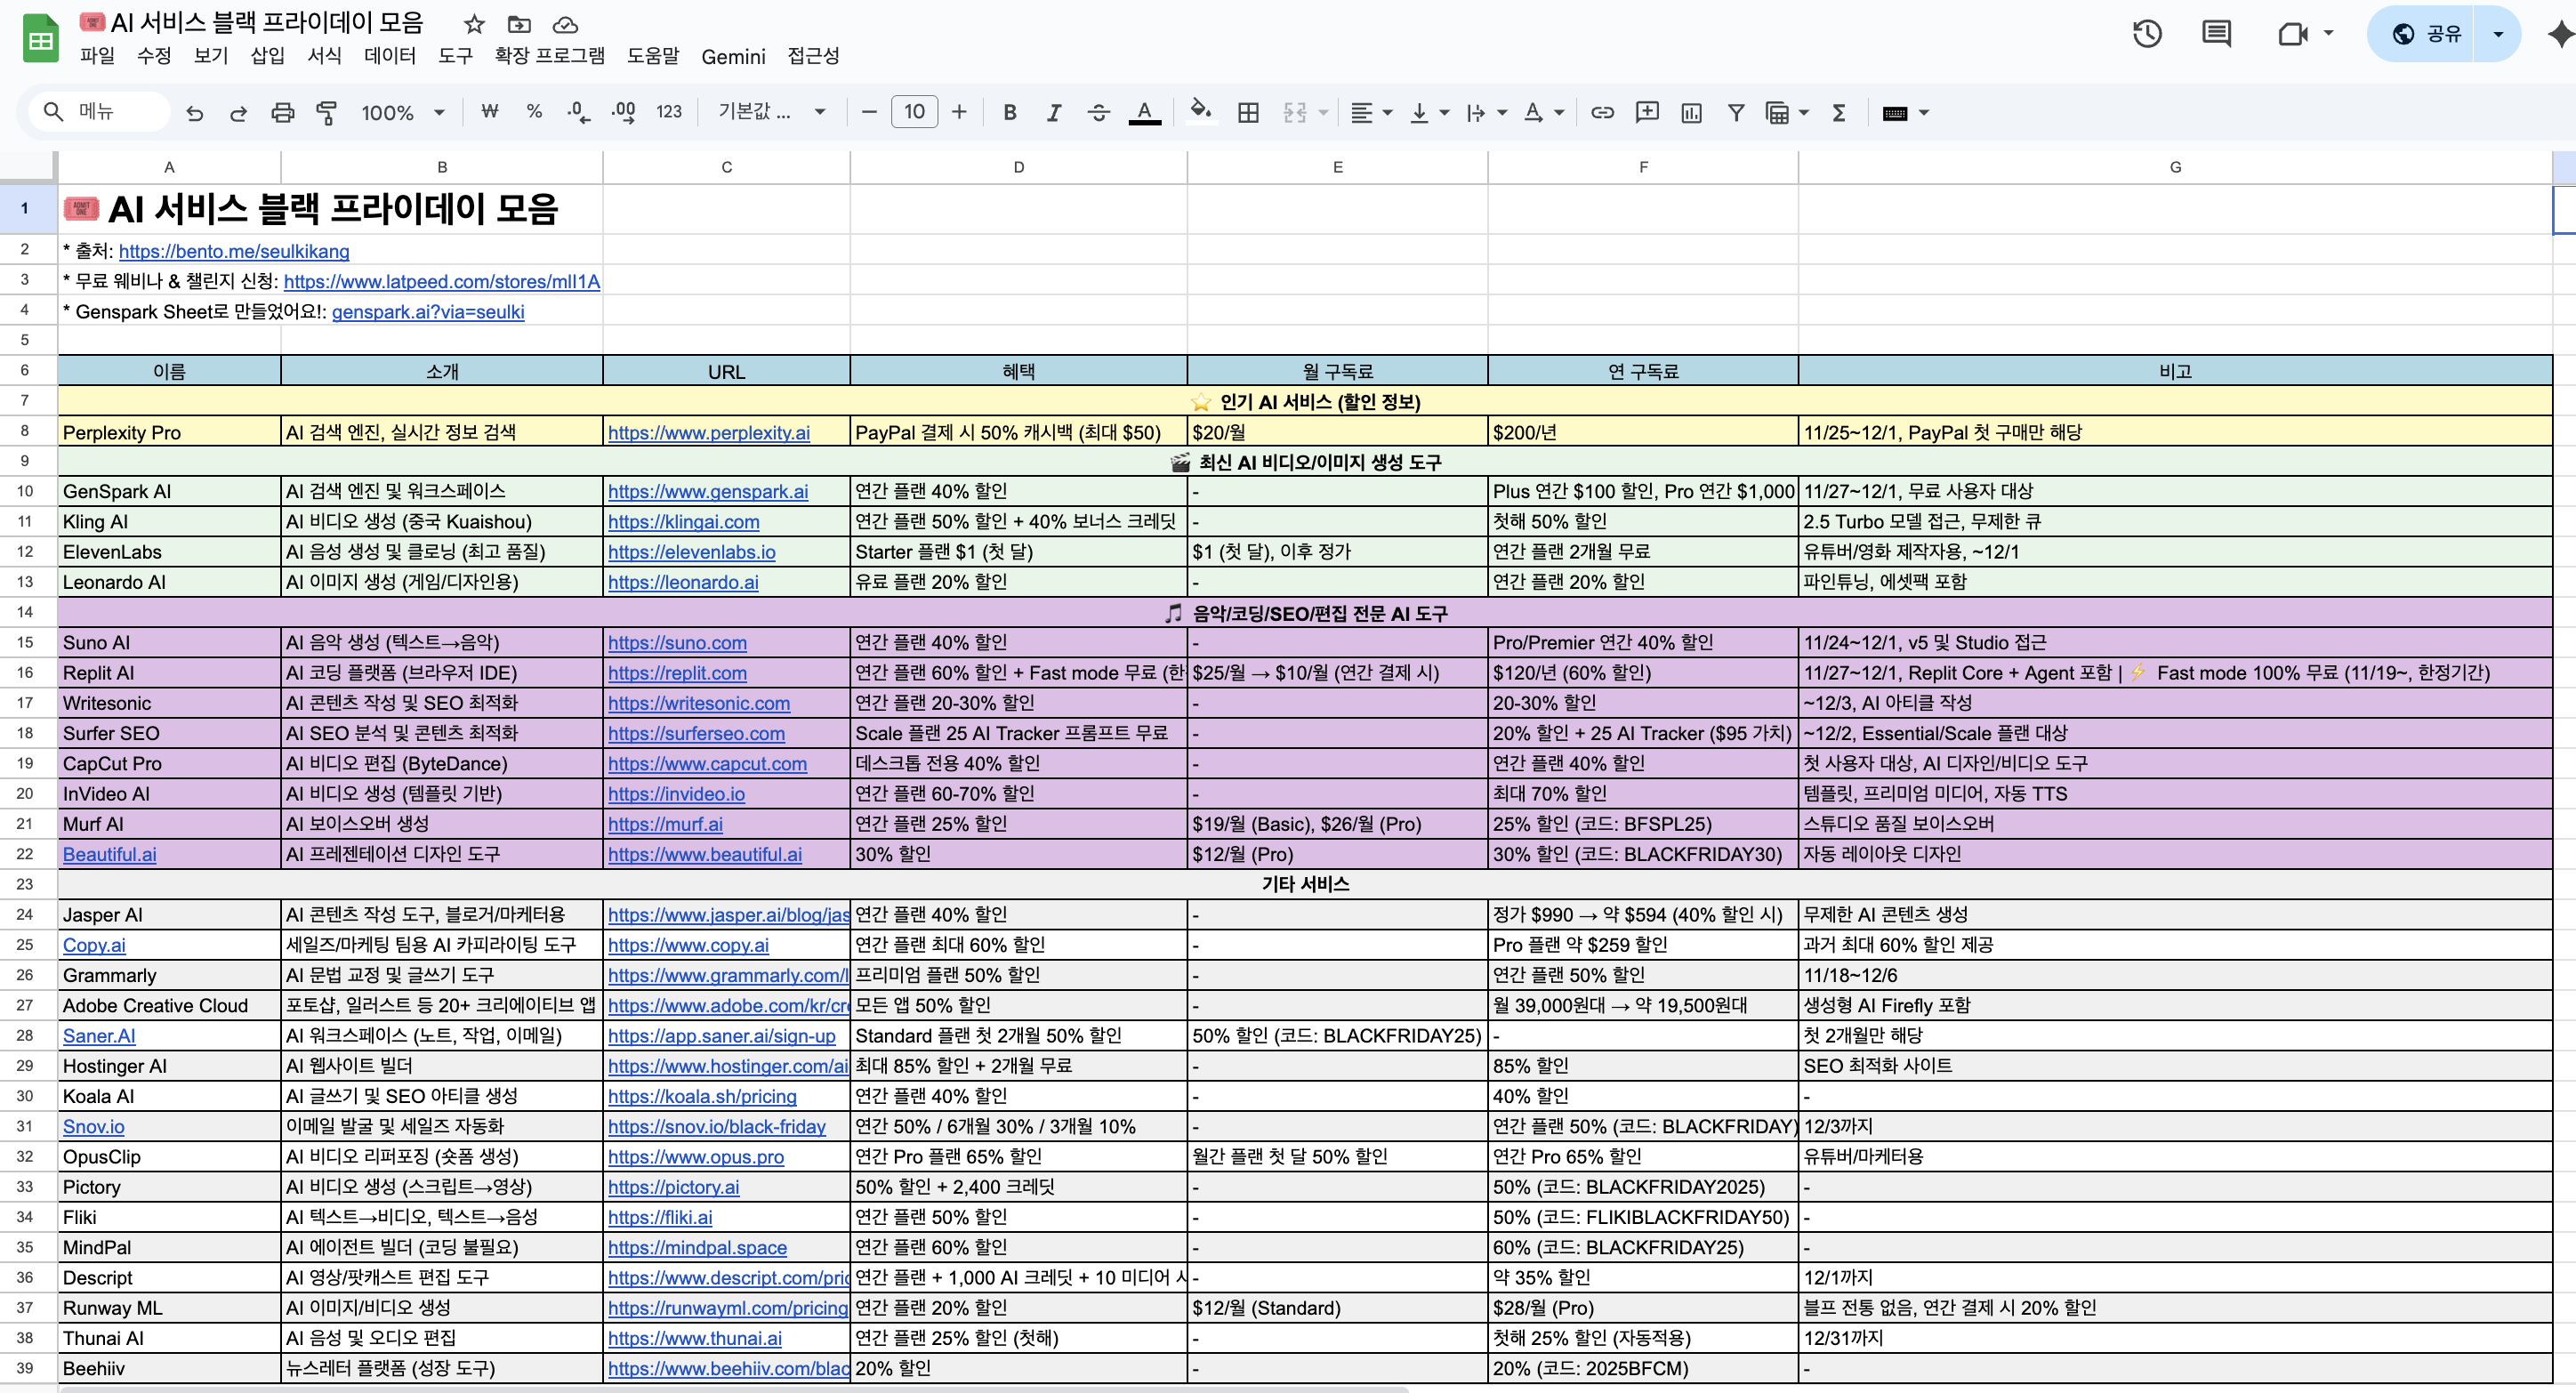Open the 확장 프로그램 menu
This screenshot has width=2576, height=1393.
pos(549,56)
